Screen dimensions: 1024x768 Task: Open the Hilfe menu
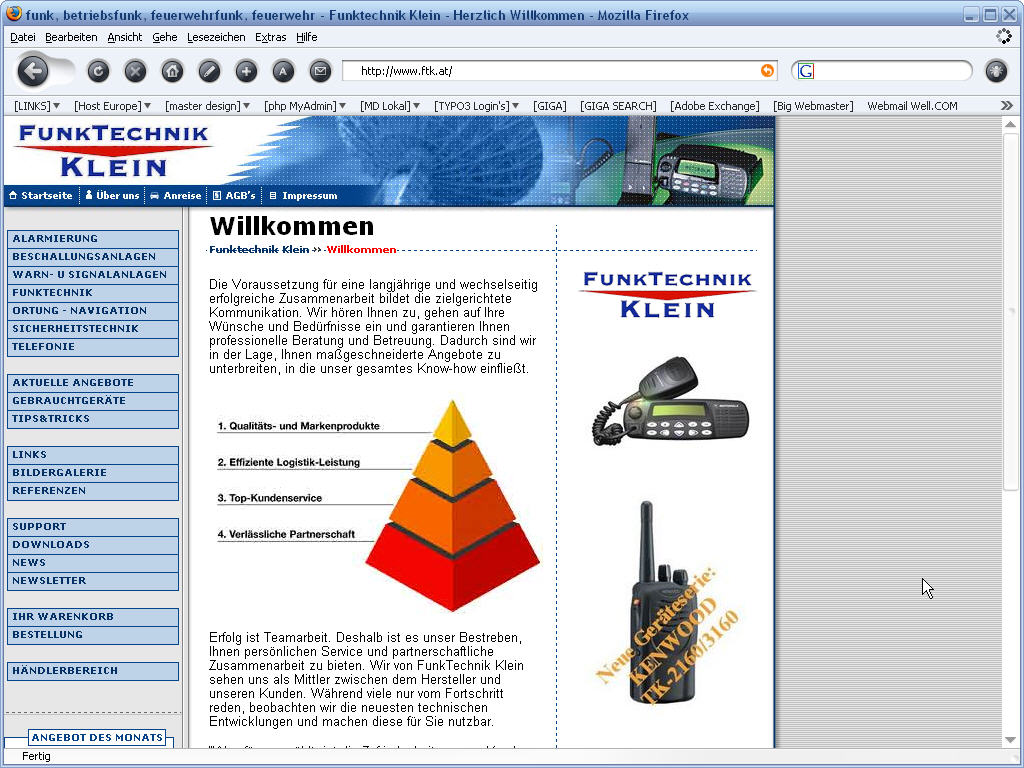pyautogui.click(x=306, y=37)
